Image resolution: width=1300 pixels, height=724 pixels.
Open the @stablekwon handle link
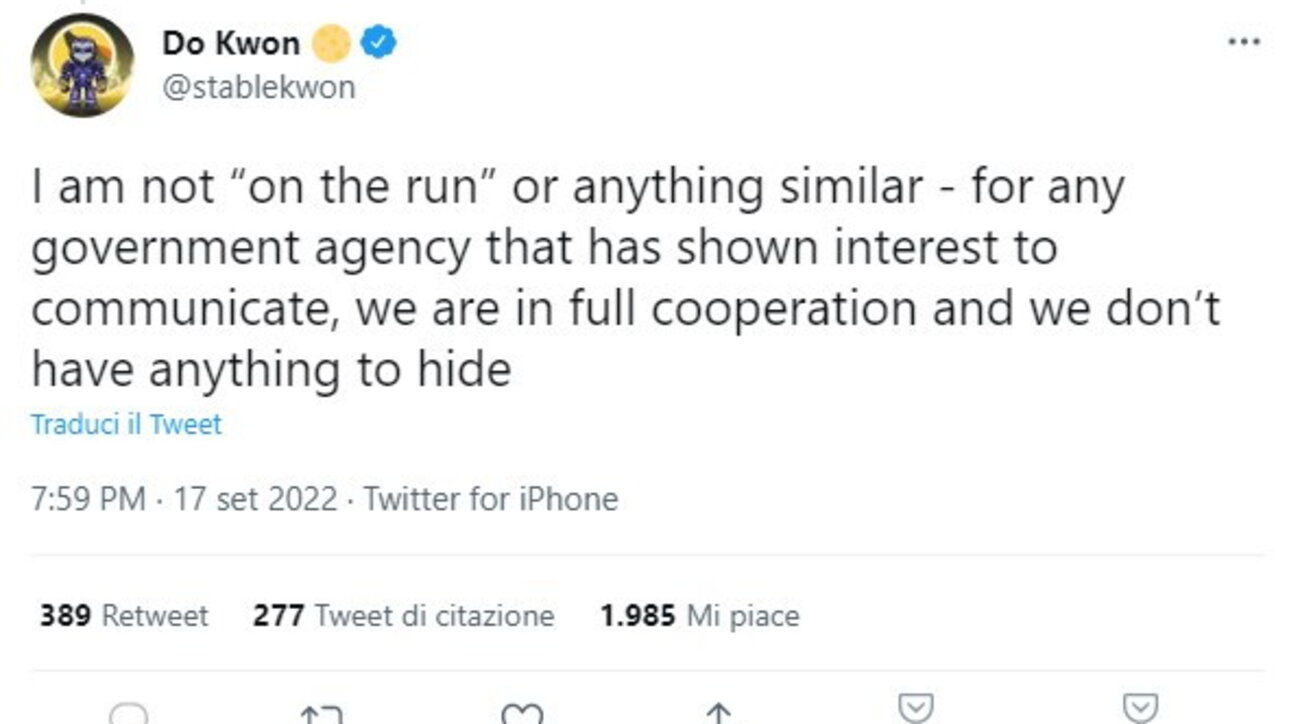(x=258, y=87)
